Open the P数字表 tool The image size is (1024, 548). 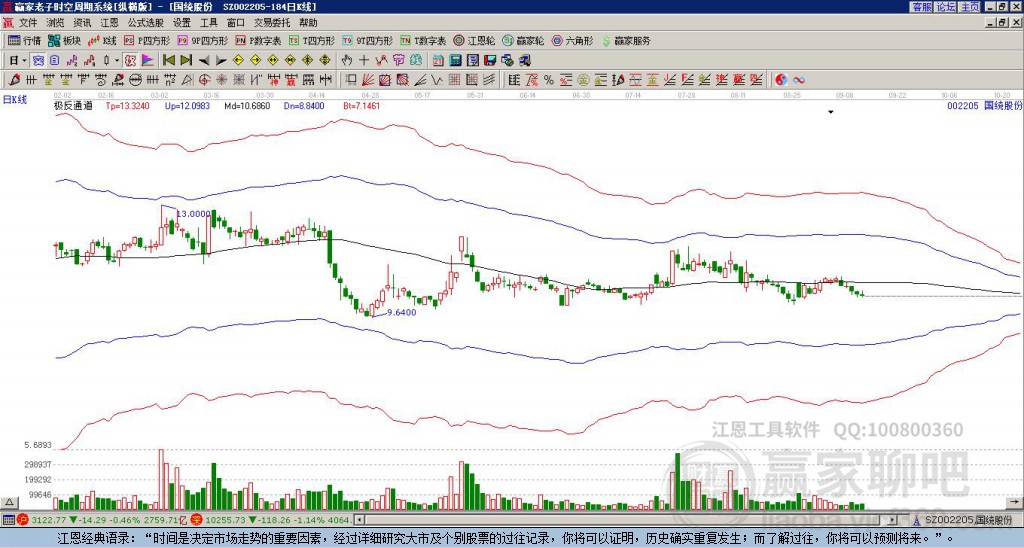click(258, 40)
